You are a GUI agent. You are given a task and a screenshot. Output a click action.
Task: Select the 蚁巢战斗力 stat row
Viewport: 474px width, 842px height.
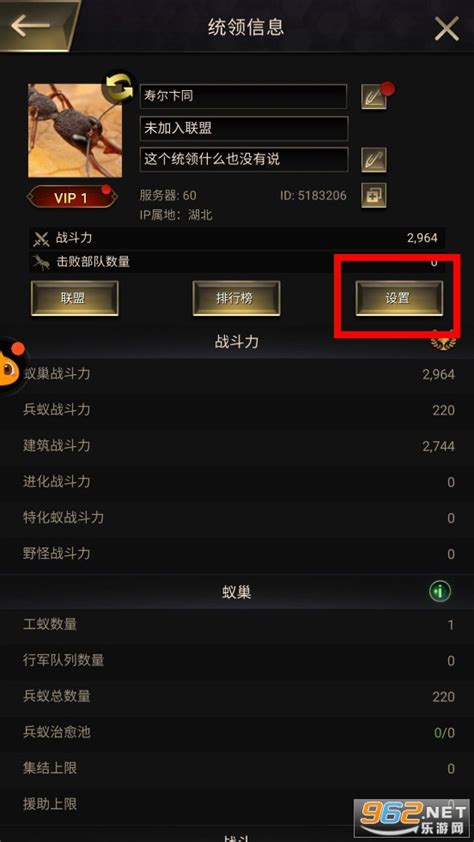coord(237,374)
